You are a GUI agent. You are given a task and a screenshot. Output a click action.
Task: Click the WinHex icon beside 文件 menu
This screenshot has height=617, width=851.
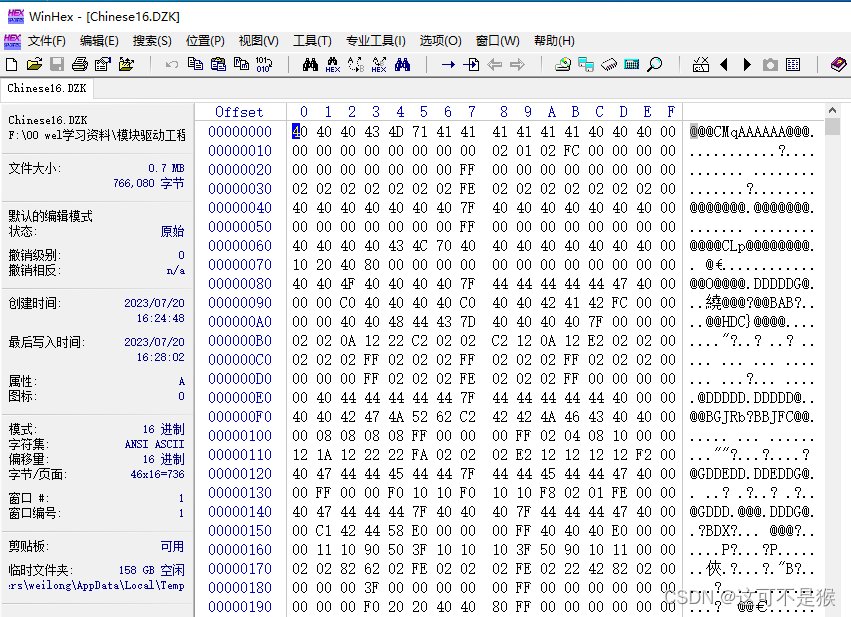(12, 41)
